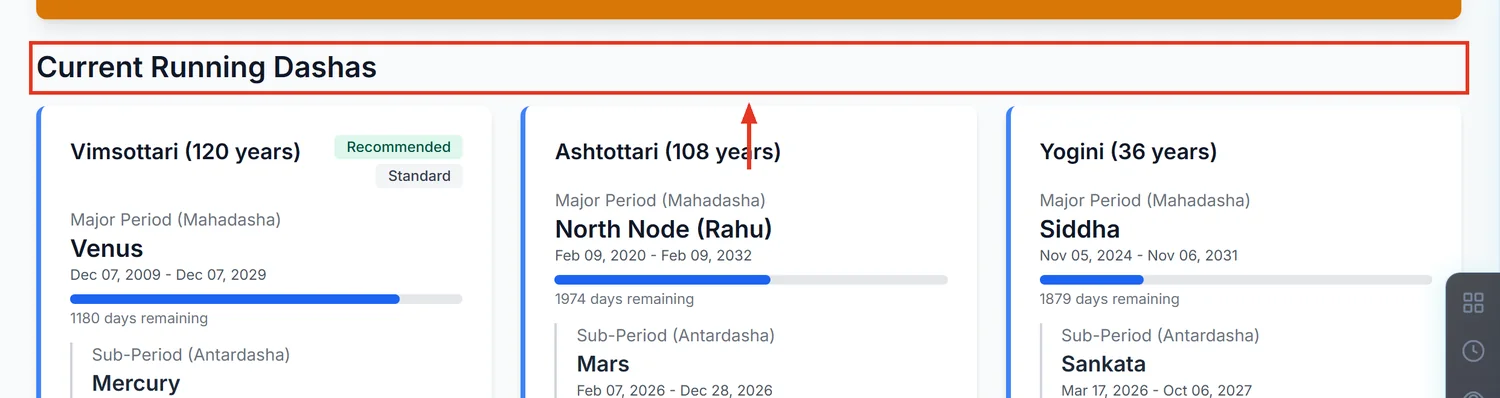Viewport: 1500px width, 398px height.
Task: Select the Mercury sub-period entry
Action: click(136, 383)
